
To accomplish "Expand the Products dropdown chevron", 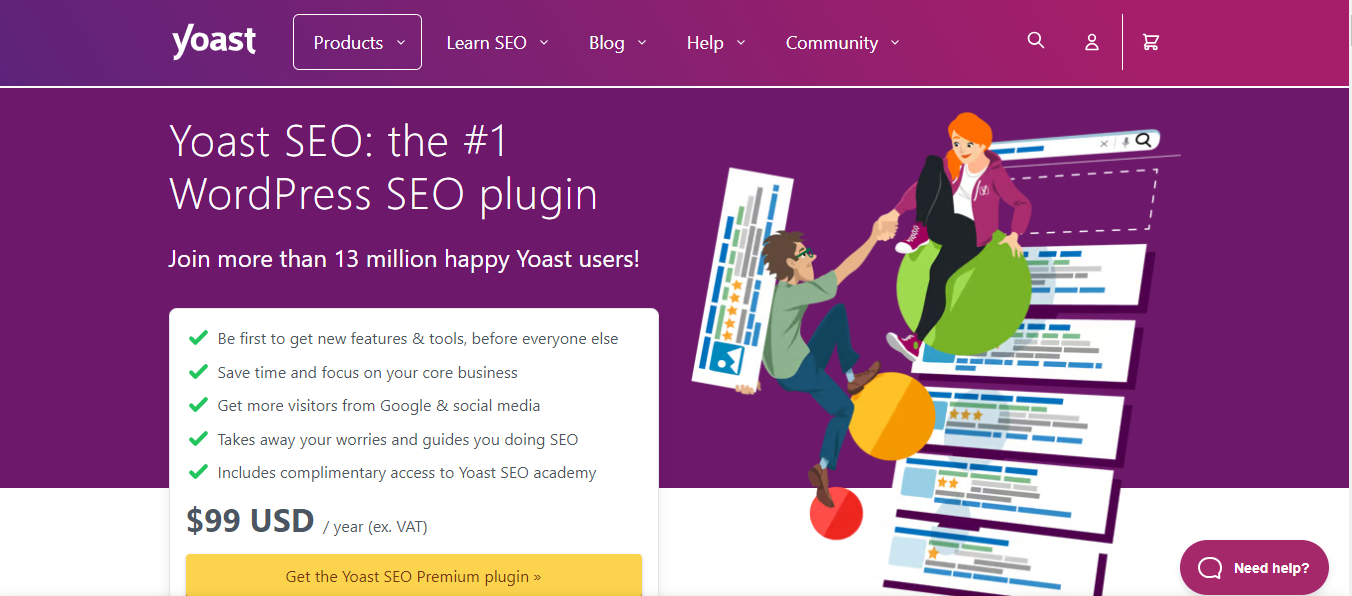I will click(401, 43).
